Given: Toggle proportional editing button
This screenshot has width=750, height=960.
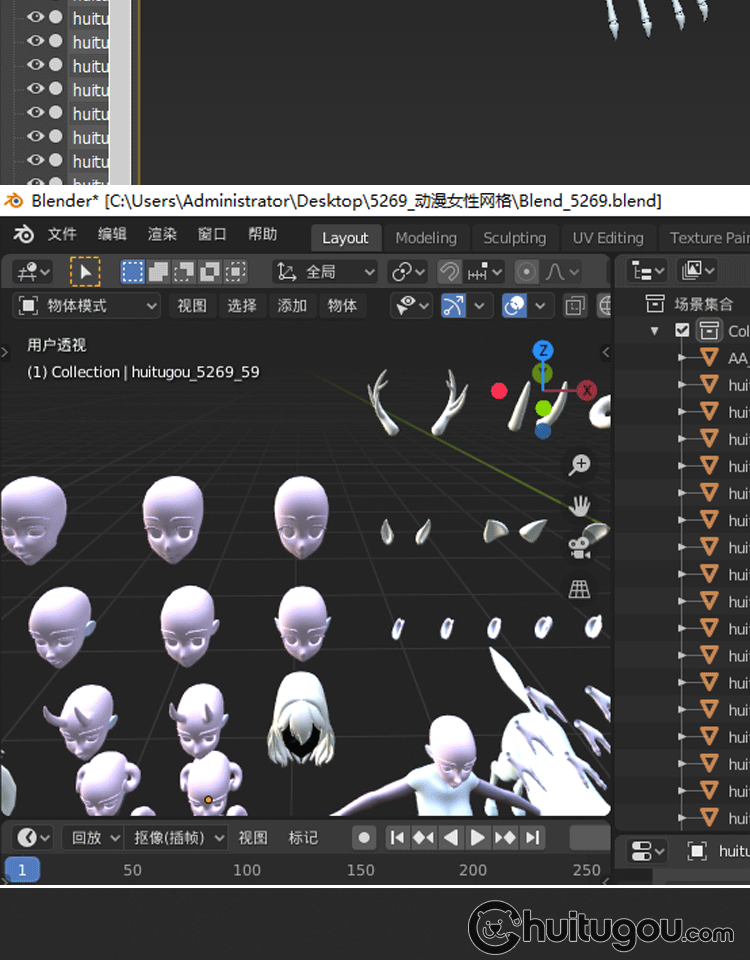Looking at the screenshot, I should pyautogui.click(x=527, y=272).
